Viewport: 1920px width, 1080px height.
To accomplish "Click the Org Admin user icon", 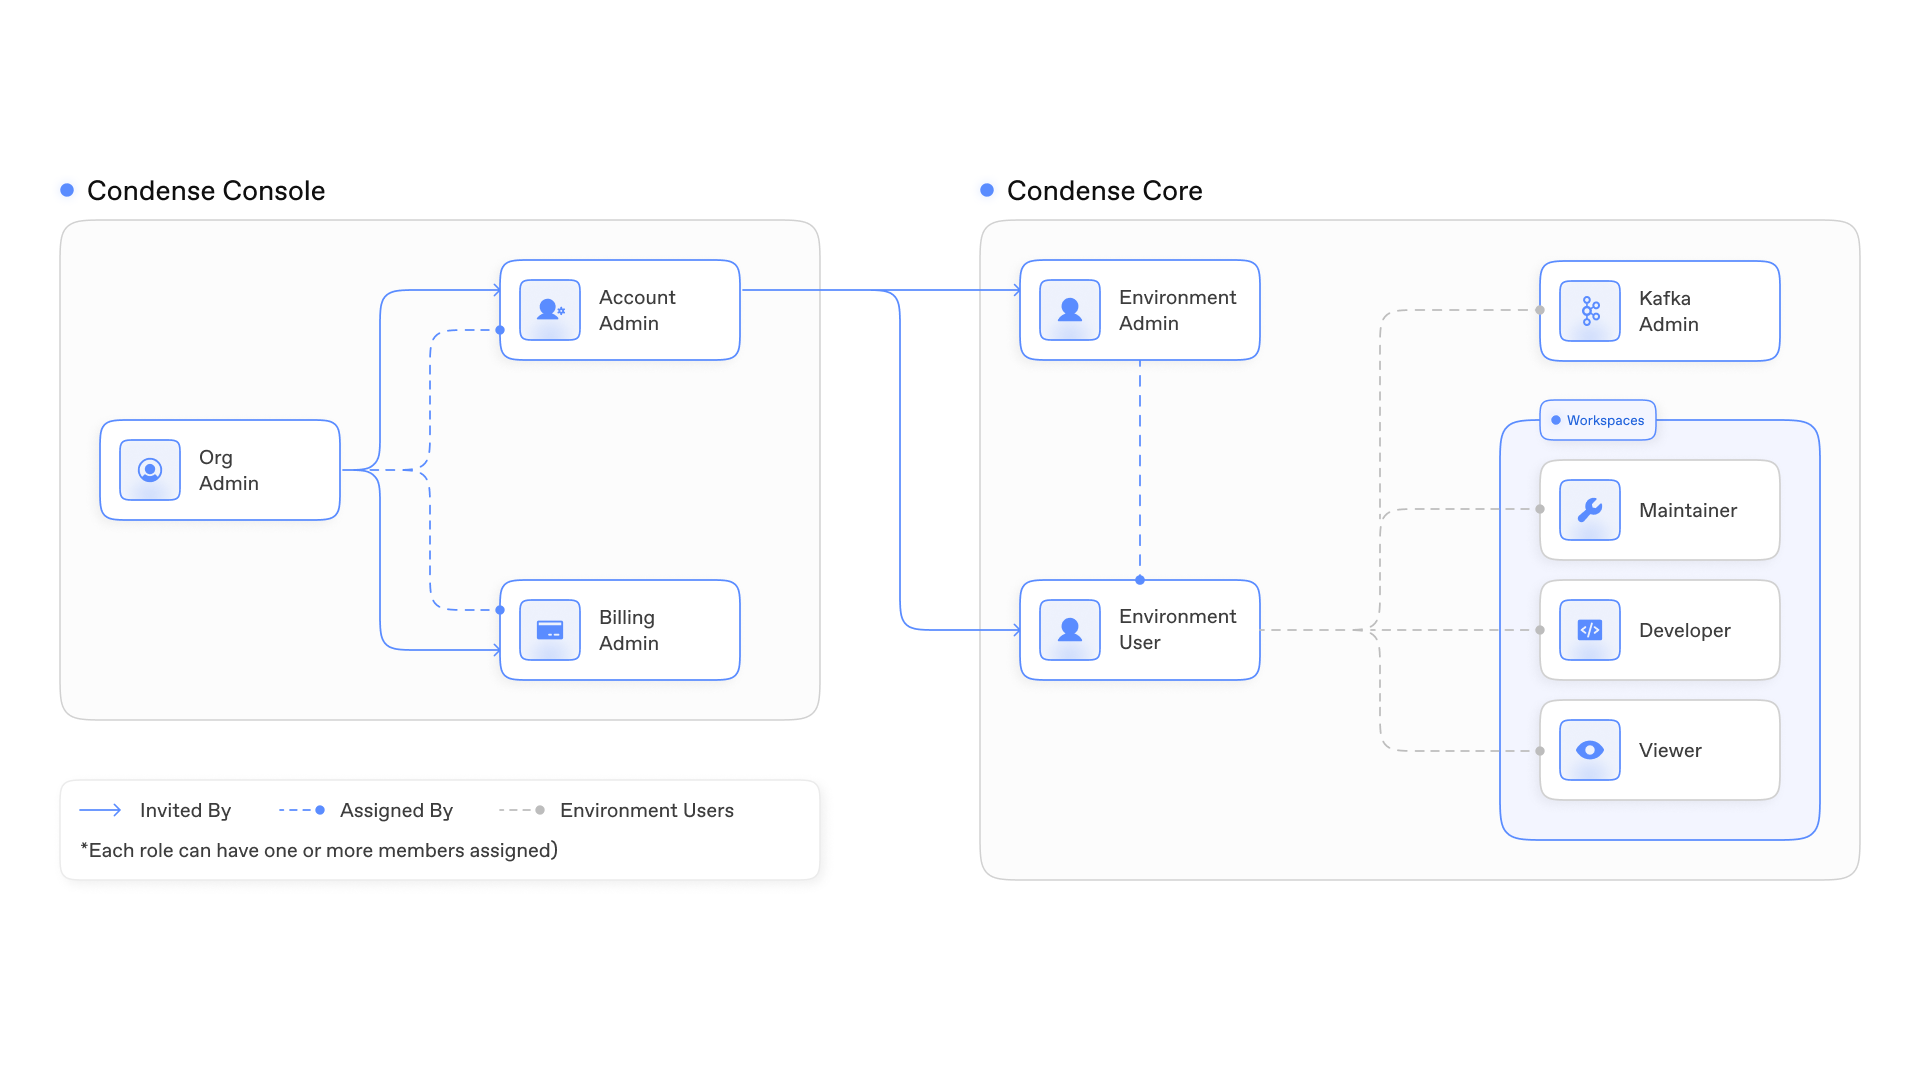I will pos(150,470).
